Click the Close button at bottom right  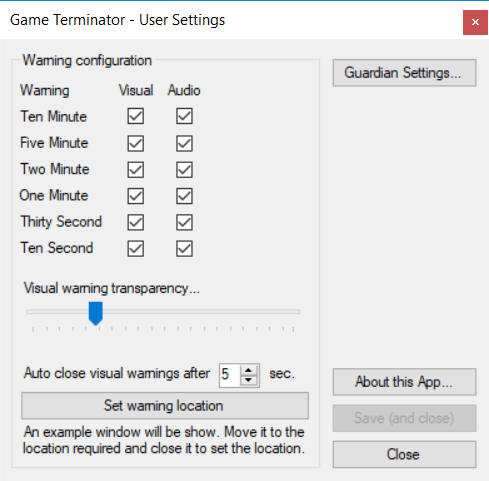point(404,454)
